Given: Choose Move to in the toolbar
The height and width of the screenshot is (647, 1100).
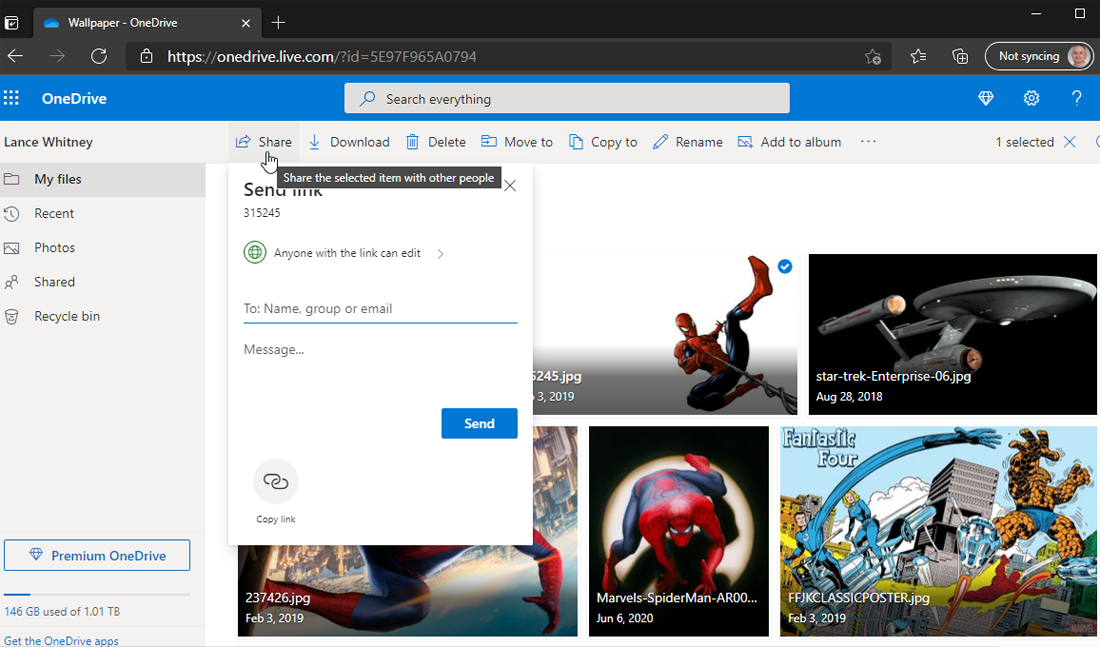Looking at the screenshot, I should (517, 142).
